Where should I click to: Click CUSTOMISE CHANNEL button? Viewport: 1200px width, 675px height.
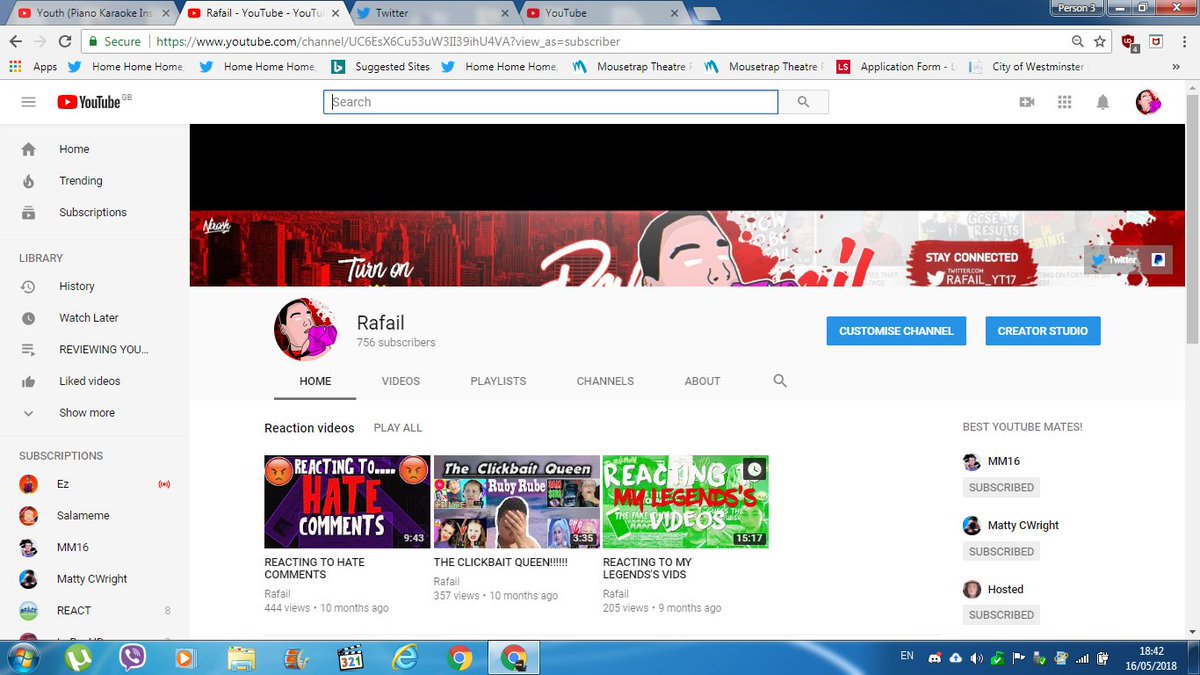[896, 331]
